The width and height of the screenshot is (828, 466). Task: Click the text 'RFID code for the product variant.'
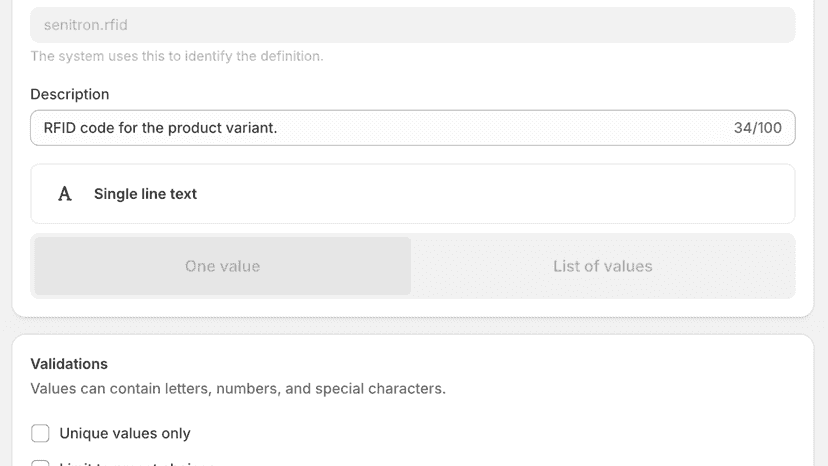pyautogui.click(x=160, y=128)
